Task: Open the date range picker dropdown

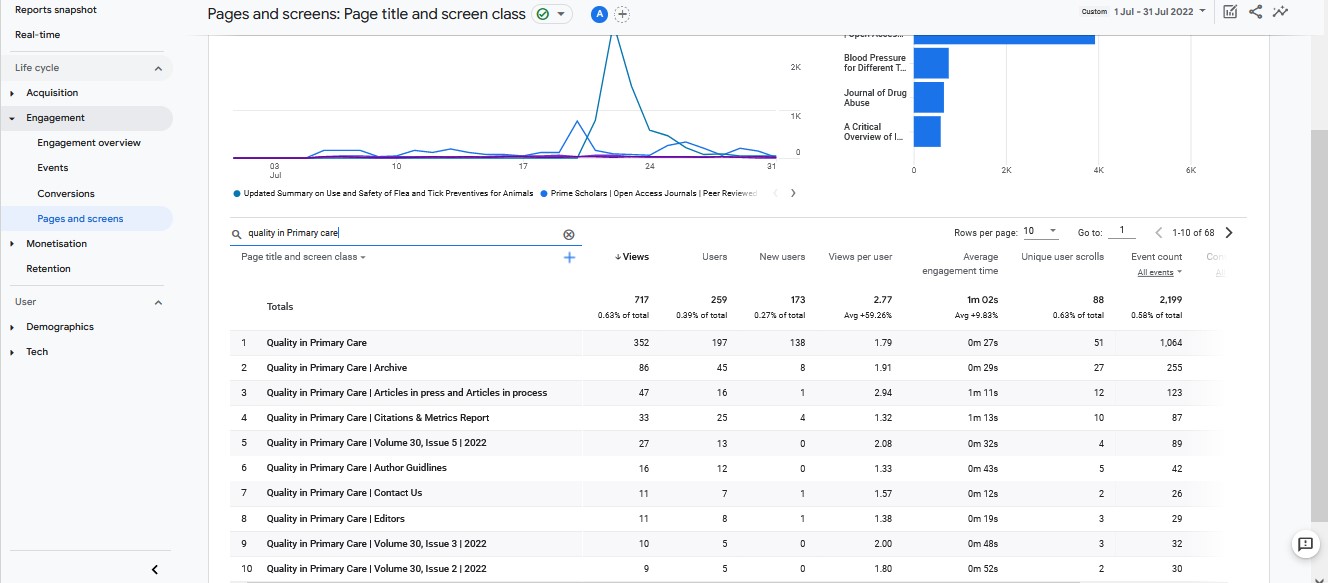Action: (x=1158, y=11)
